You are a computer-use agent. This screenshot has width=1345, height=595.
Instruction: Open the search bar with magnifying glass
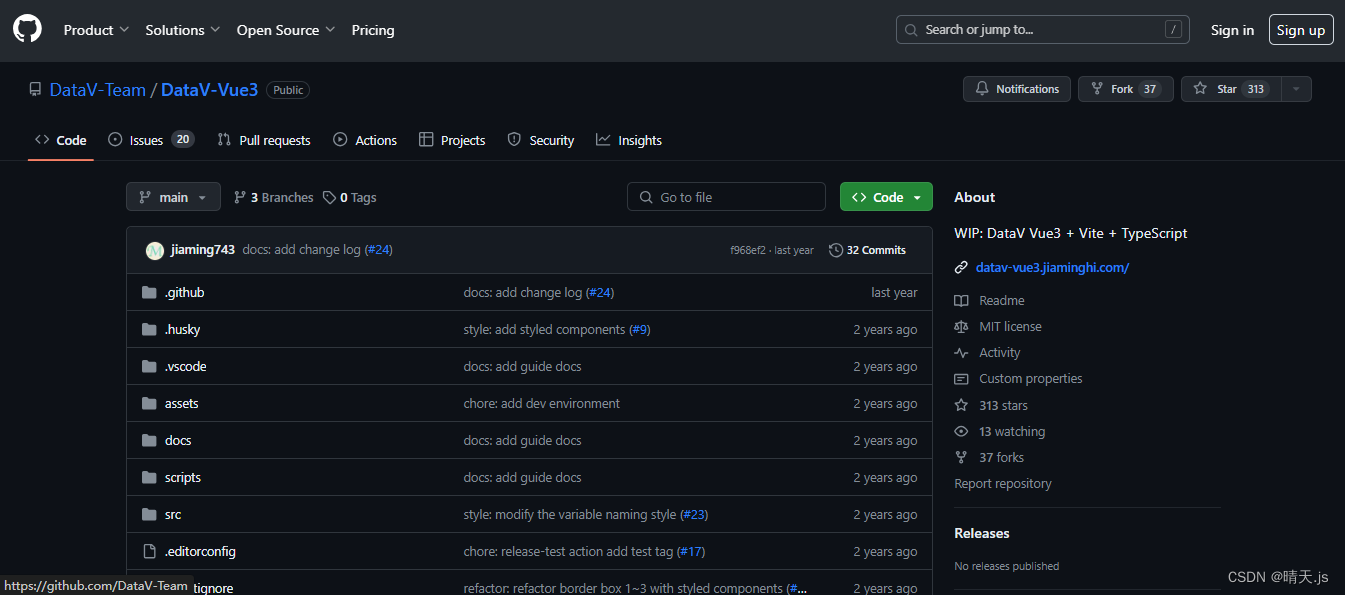coord(911,30)
